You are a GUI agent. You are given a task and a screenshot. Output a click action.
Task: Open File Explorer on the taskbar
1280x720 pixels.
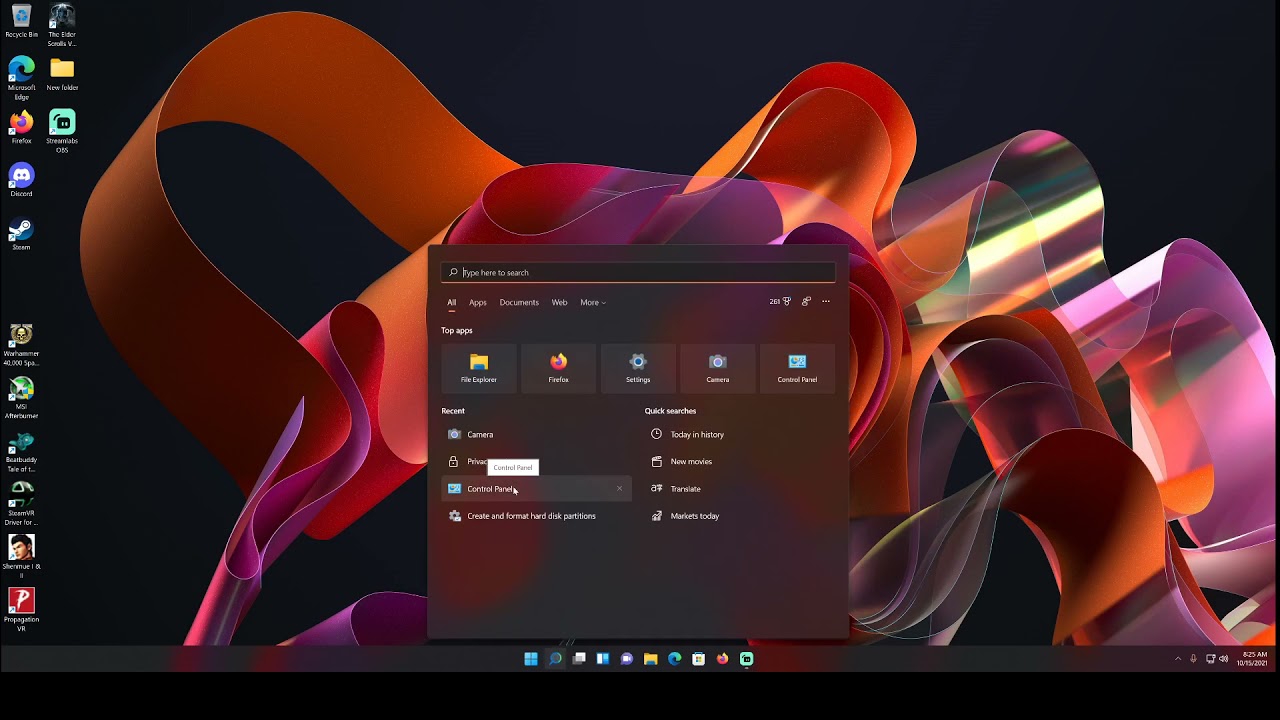(651, 659)
